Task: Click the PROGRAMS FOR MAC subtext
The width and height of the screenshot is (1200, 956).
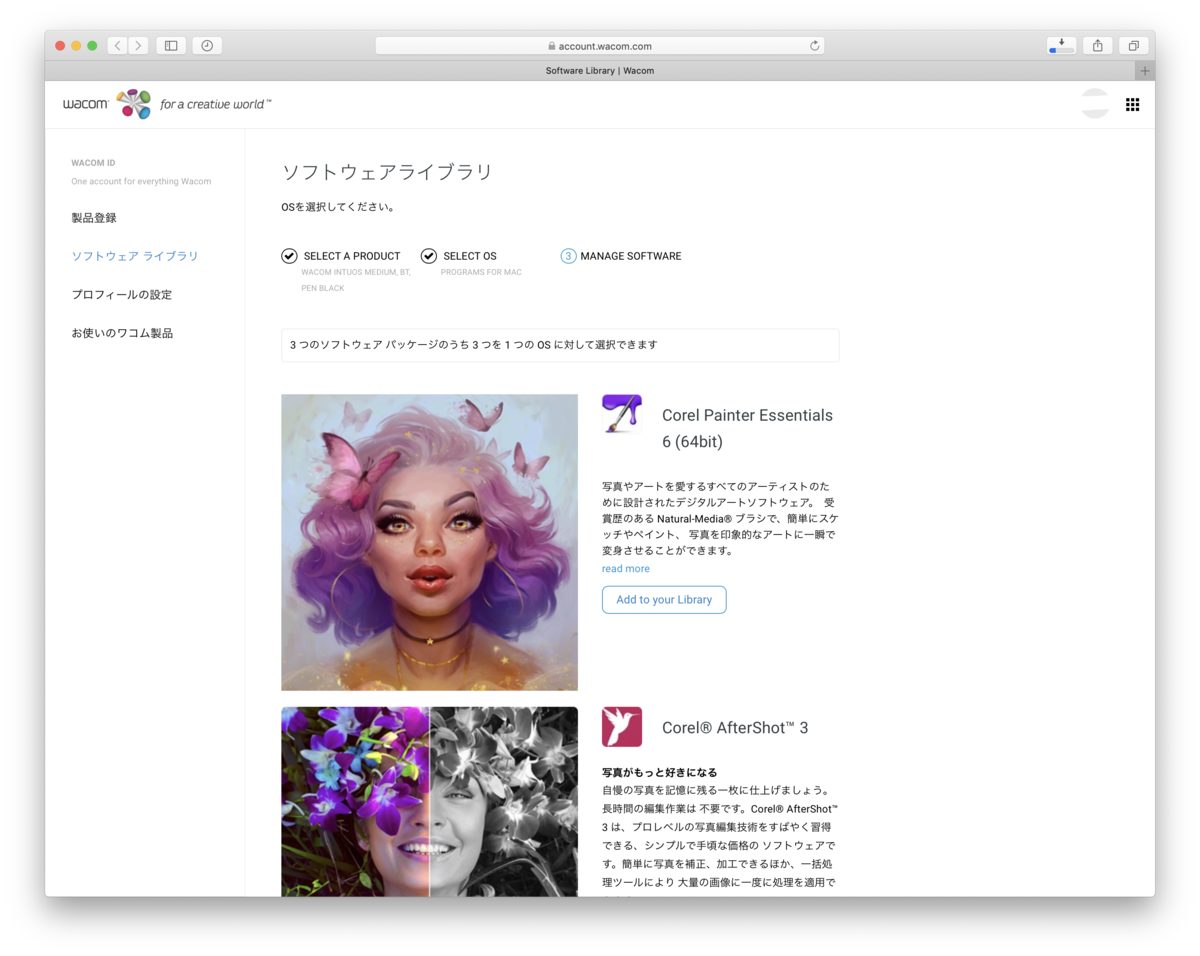Action: (x=481, y=272)
